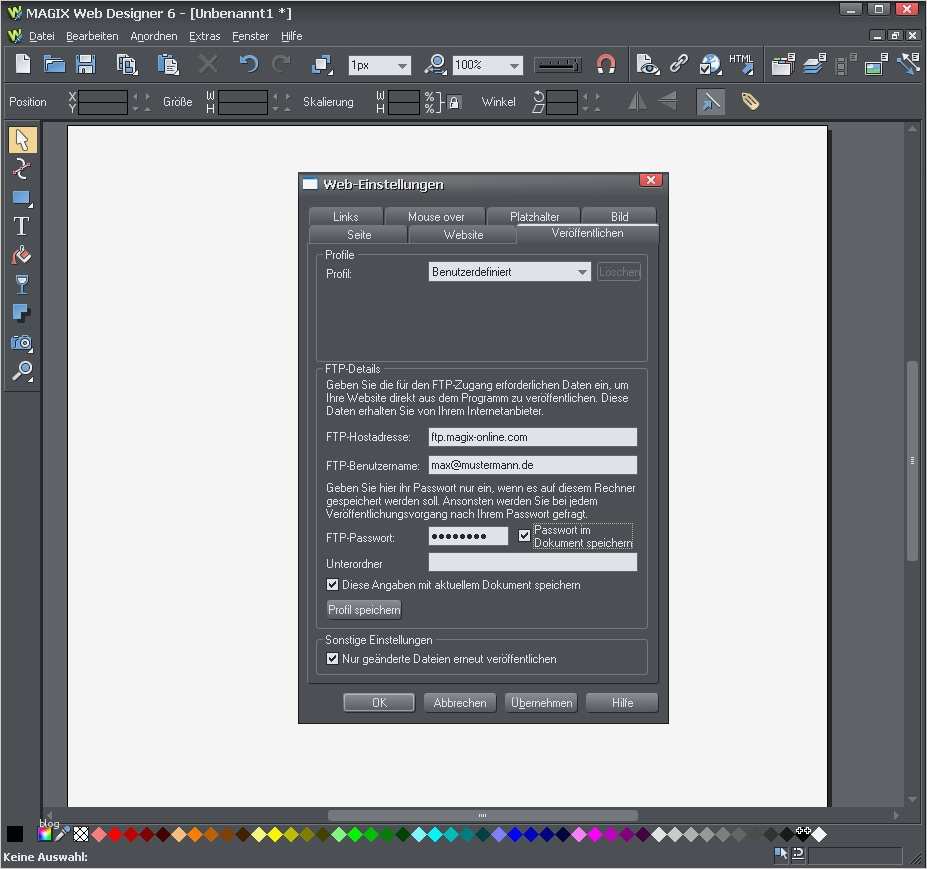Screen dimensions: 927x869
Task: Select the Transparency tool with the wine glass icon
Action: click(x=21, y=284)
